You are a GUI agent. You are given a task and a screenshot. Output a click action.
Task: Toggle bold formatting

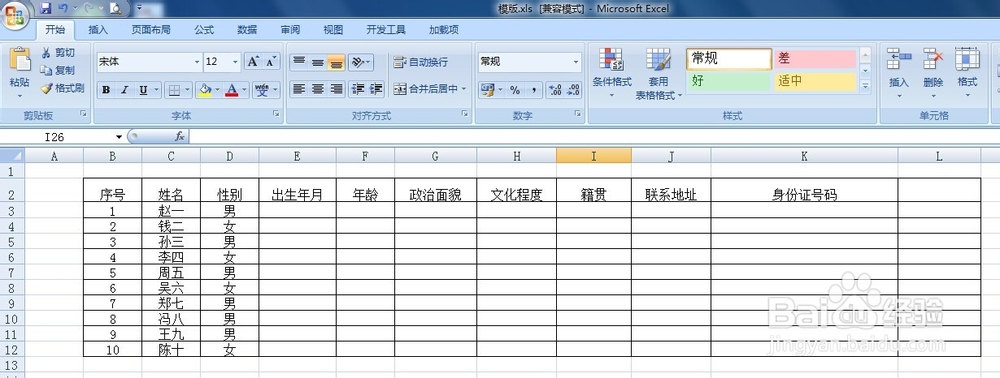[106, 90]
